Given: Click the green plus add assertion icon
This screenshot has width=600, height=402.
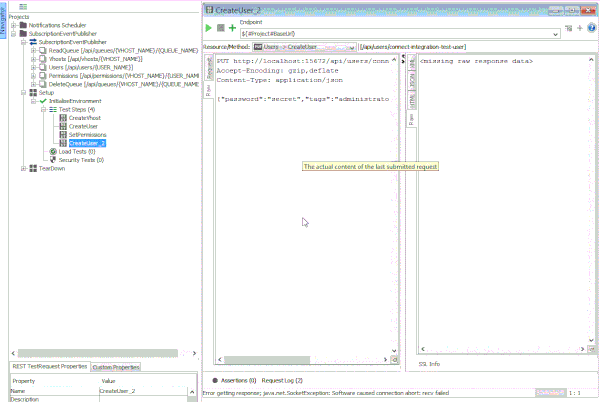Looking at the screenshot, I should 232,28.
